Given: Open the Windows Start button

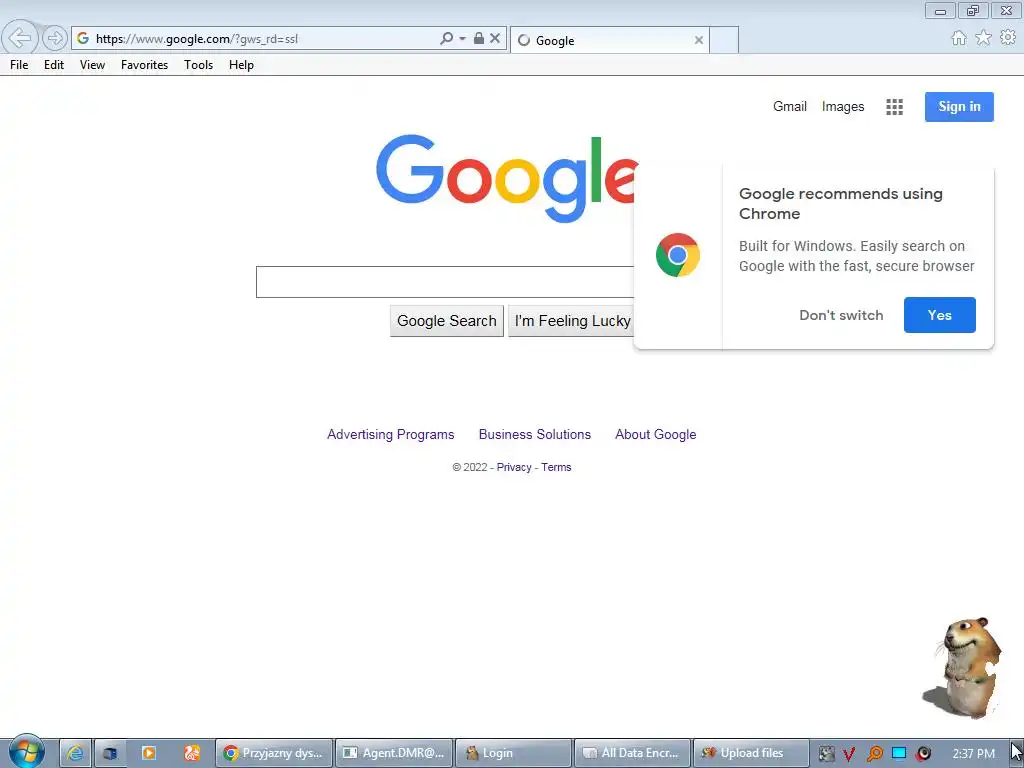Looking at the screenshot, I should (27, 752).
